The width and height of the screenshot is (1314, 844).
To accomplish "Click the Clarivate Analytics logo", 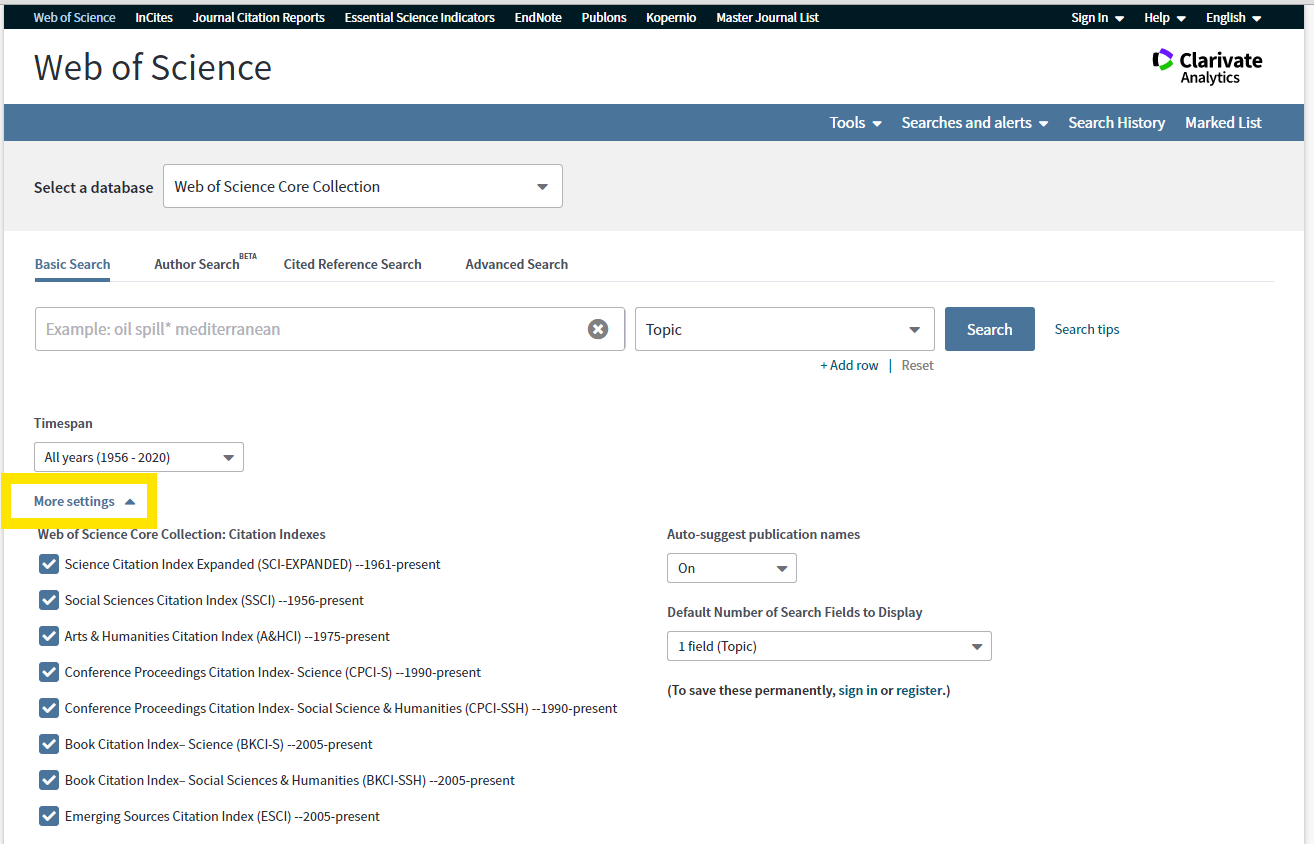I will pyautogui.click(x=1207, y=67).
